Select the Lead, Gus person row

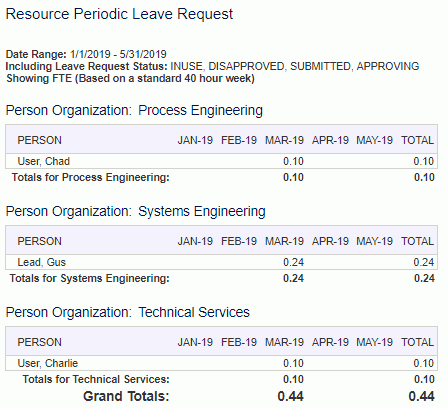click(x=221, y=262)
